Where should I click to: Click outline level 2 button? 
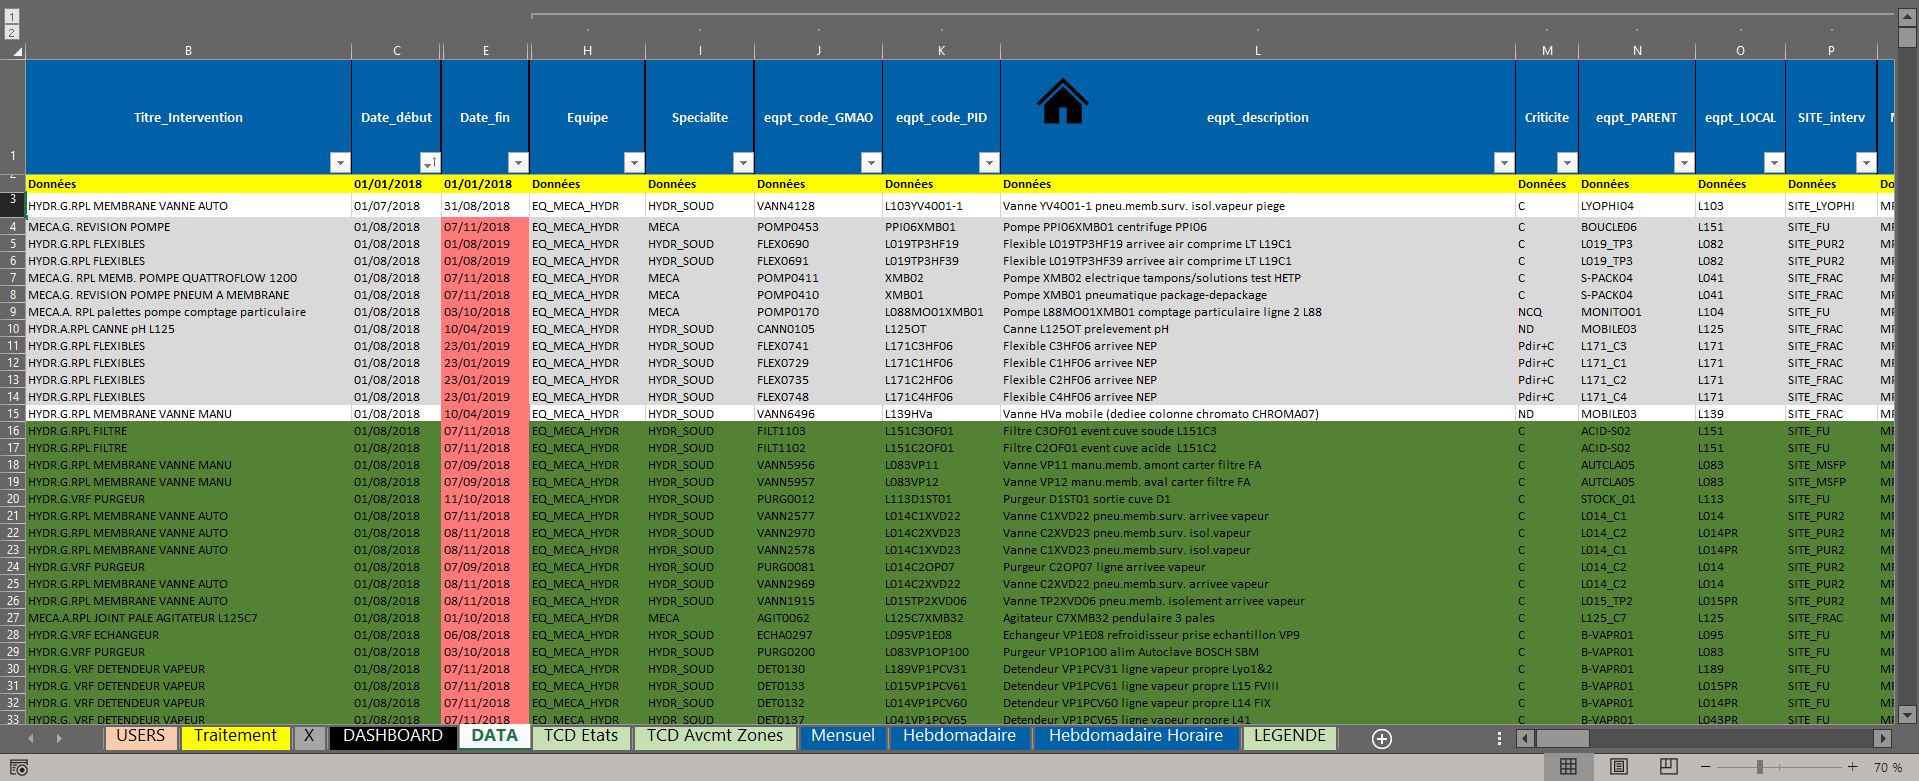point(12,32)
